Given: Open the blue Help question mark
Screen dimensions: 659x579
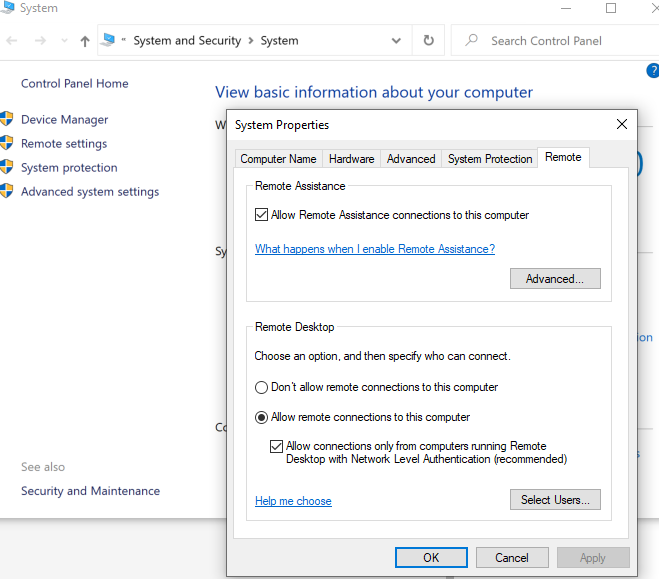Looking at the screenshot, I should pos(653,71).
